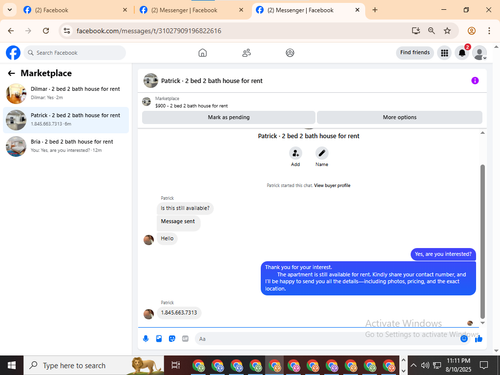Go back from Marketplace using the arrow
This screenshot has height=375, width=500.
point(11,73)
